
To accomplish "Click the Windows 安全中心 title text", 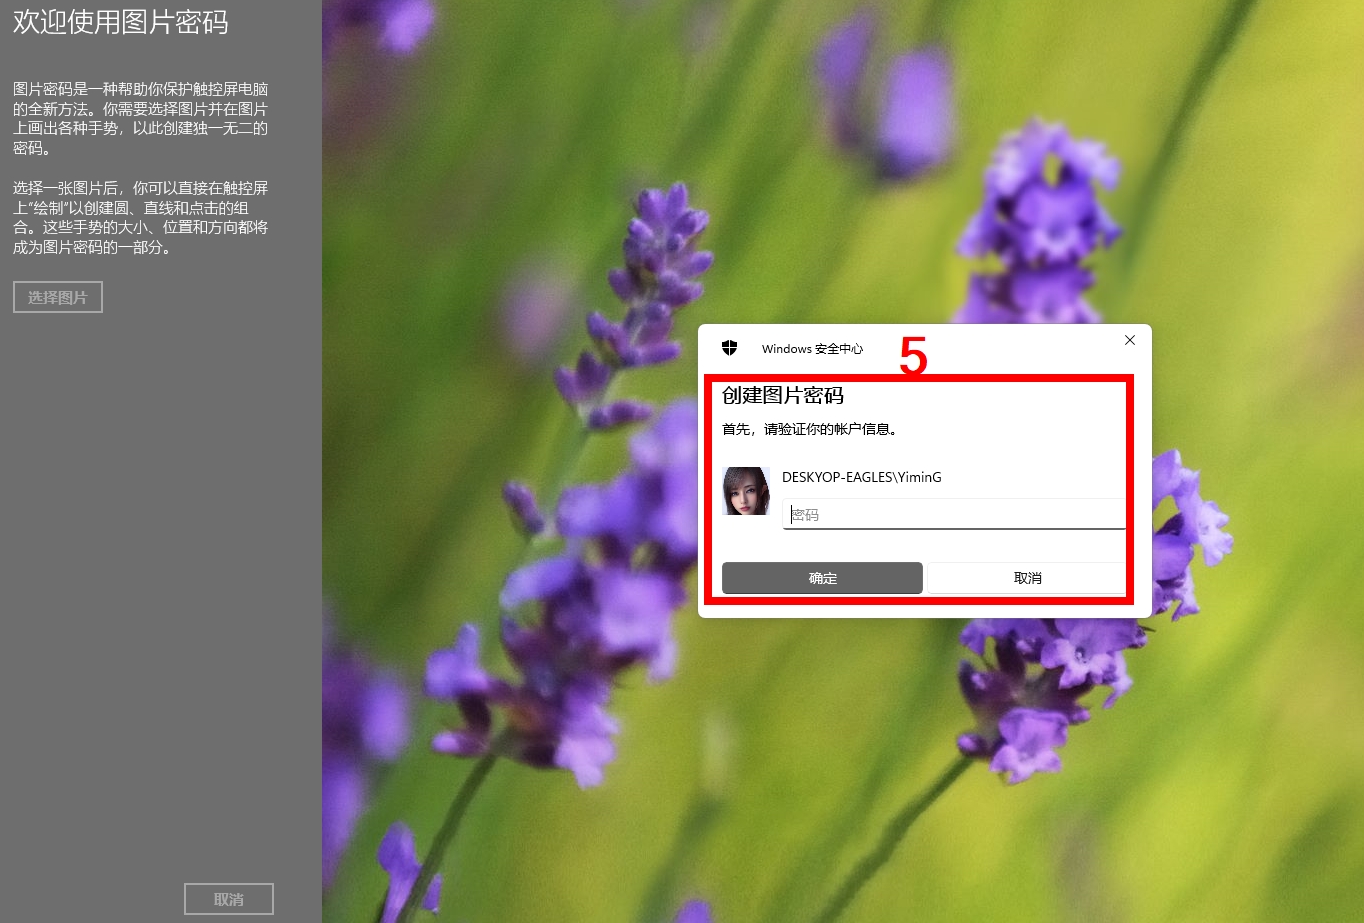I will click(x=811, y=349).
